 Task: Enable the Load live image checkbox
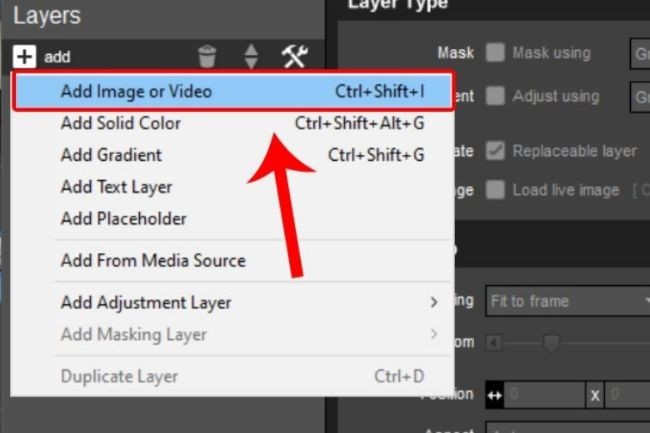coord(495,190)
